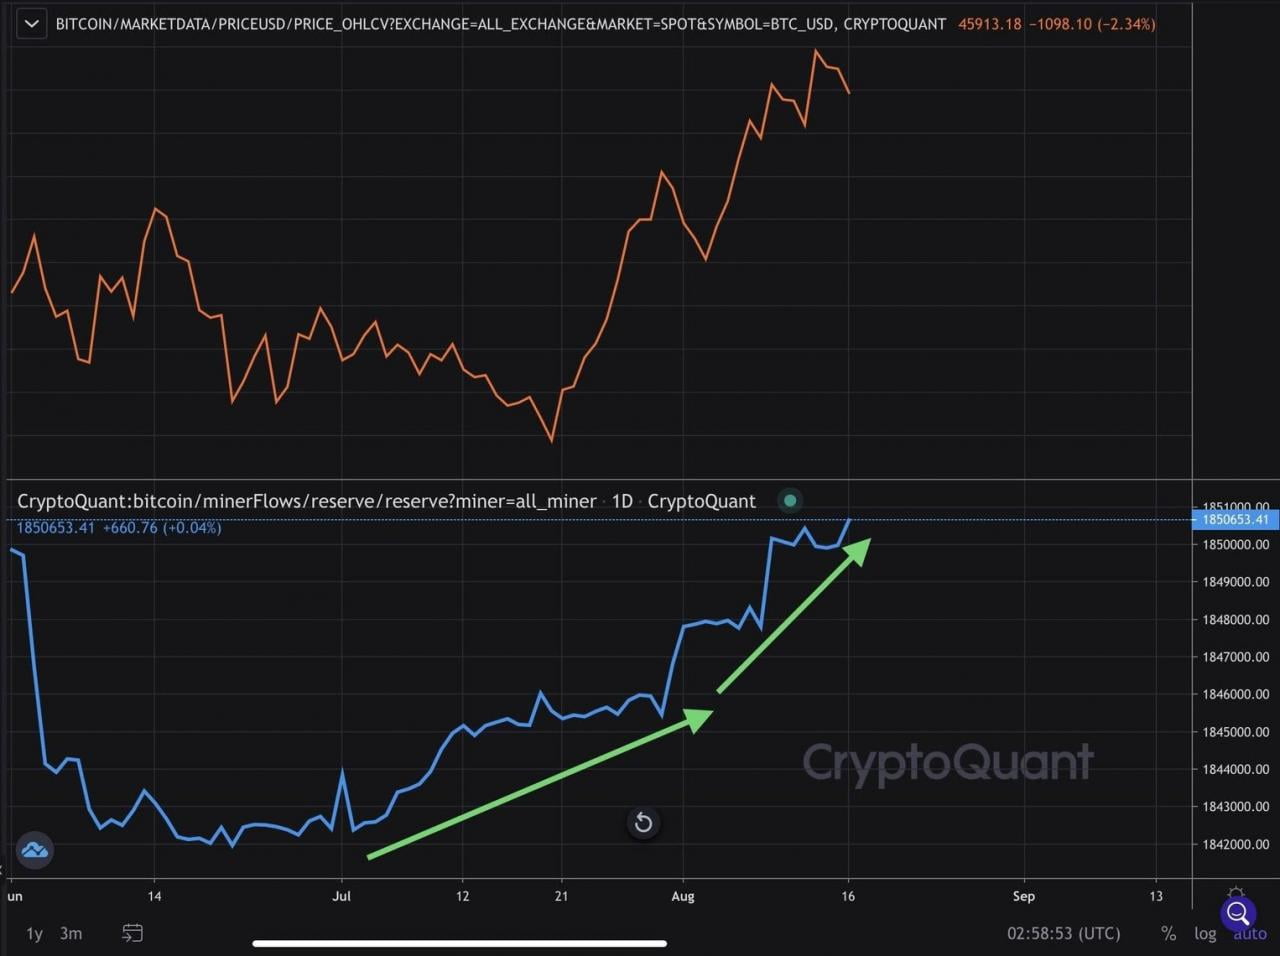
Task: Click the TradingView cloud logo icon
Action: point(34,851)
